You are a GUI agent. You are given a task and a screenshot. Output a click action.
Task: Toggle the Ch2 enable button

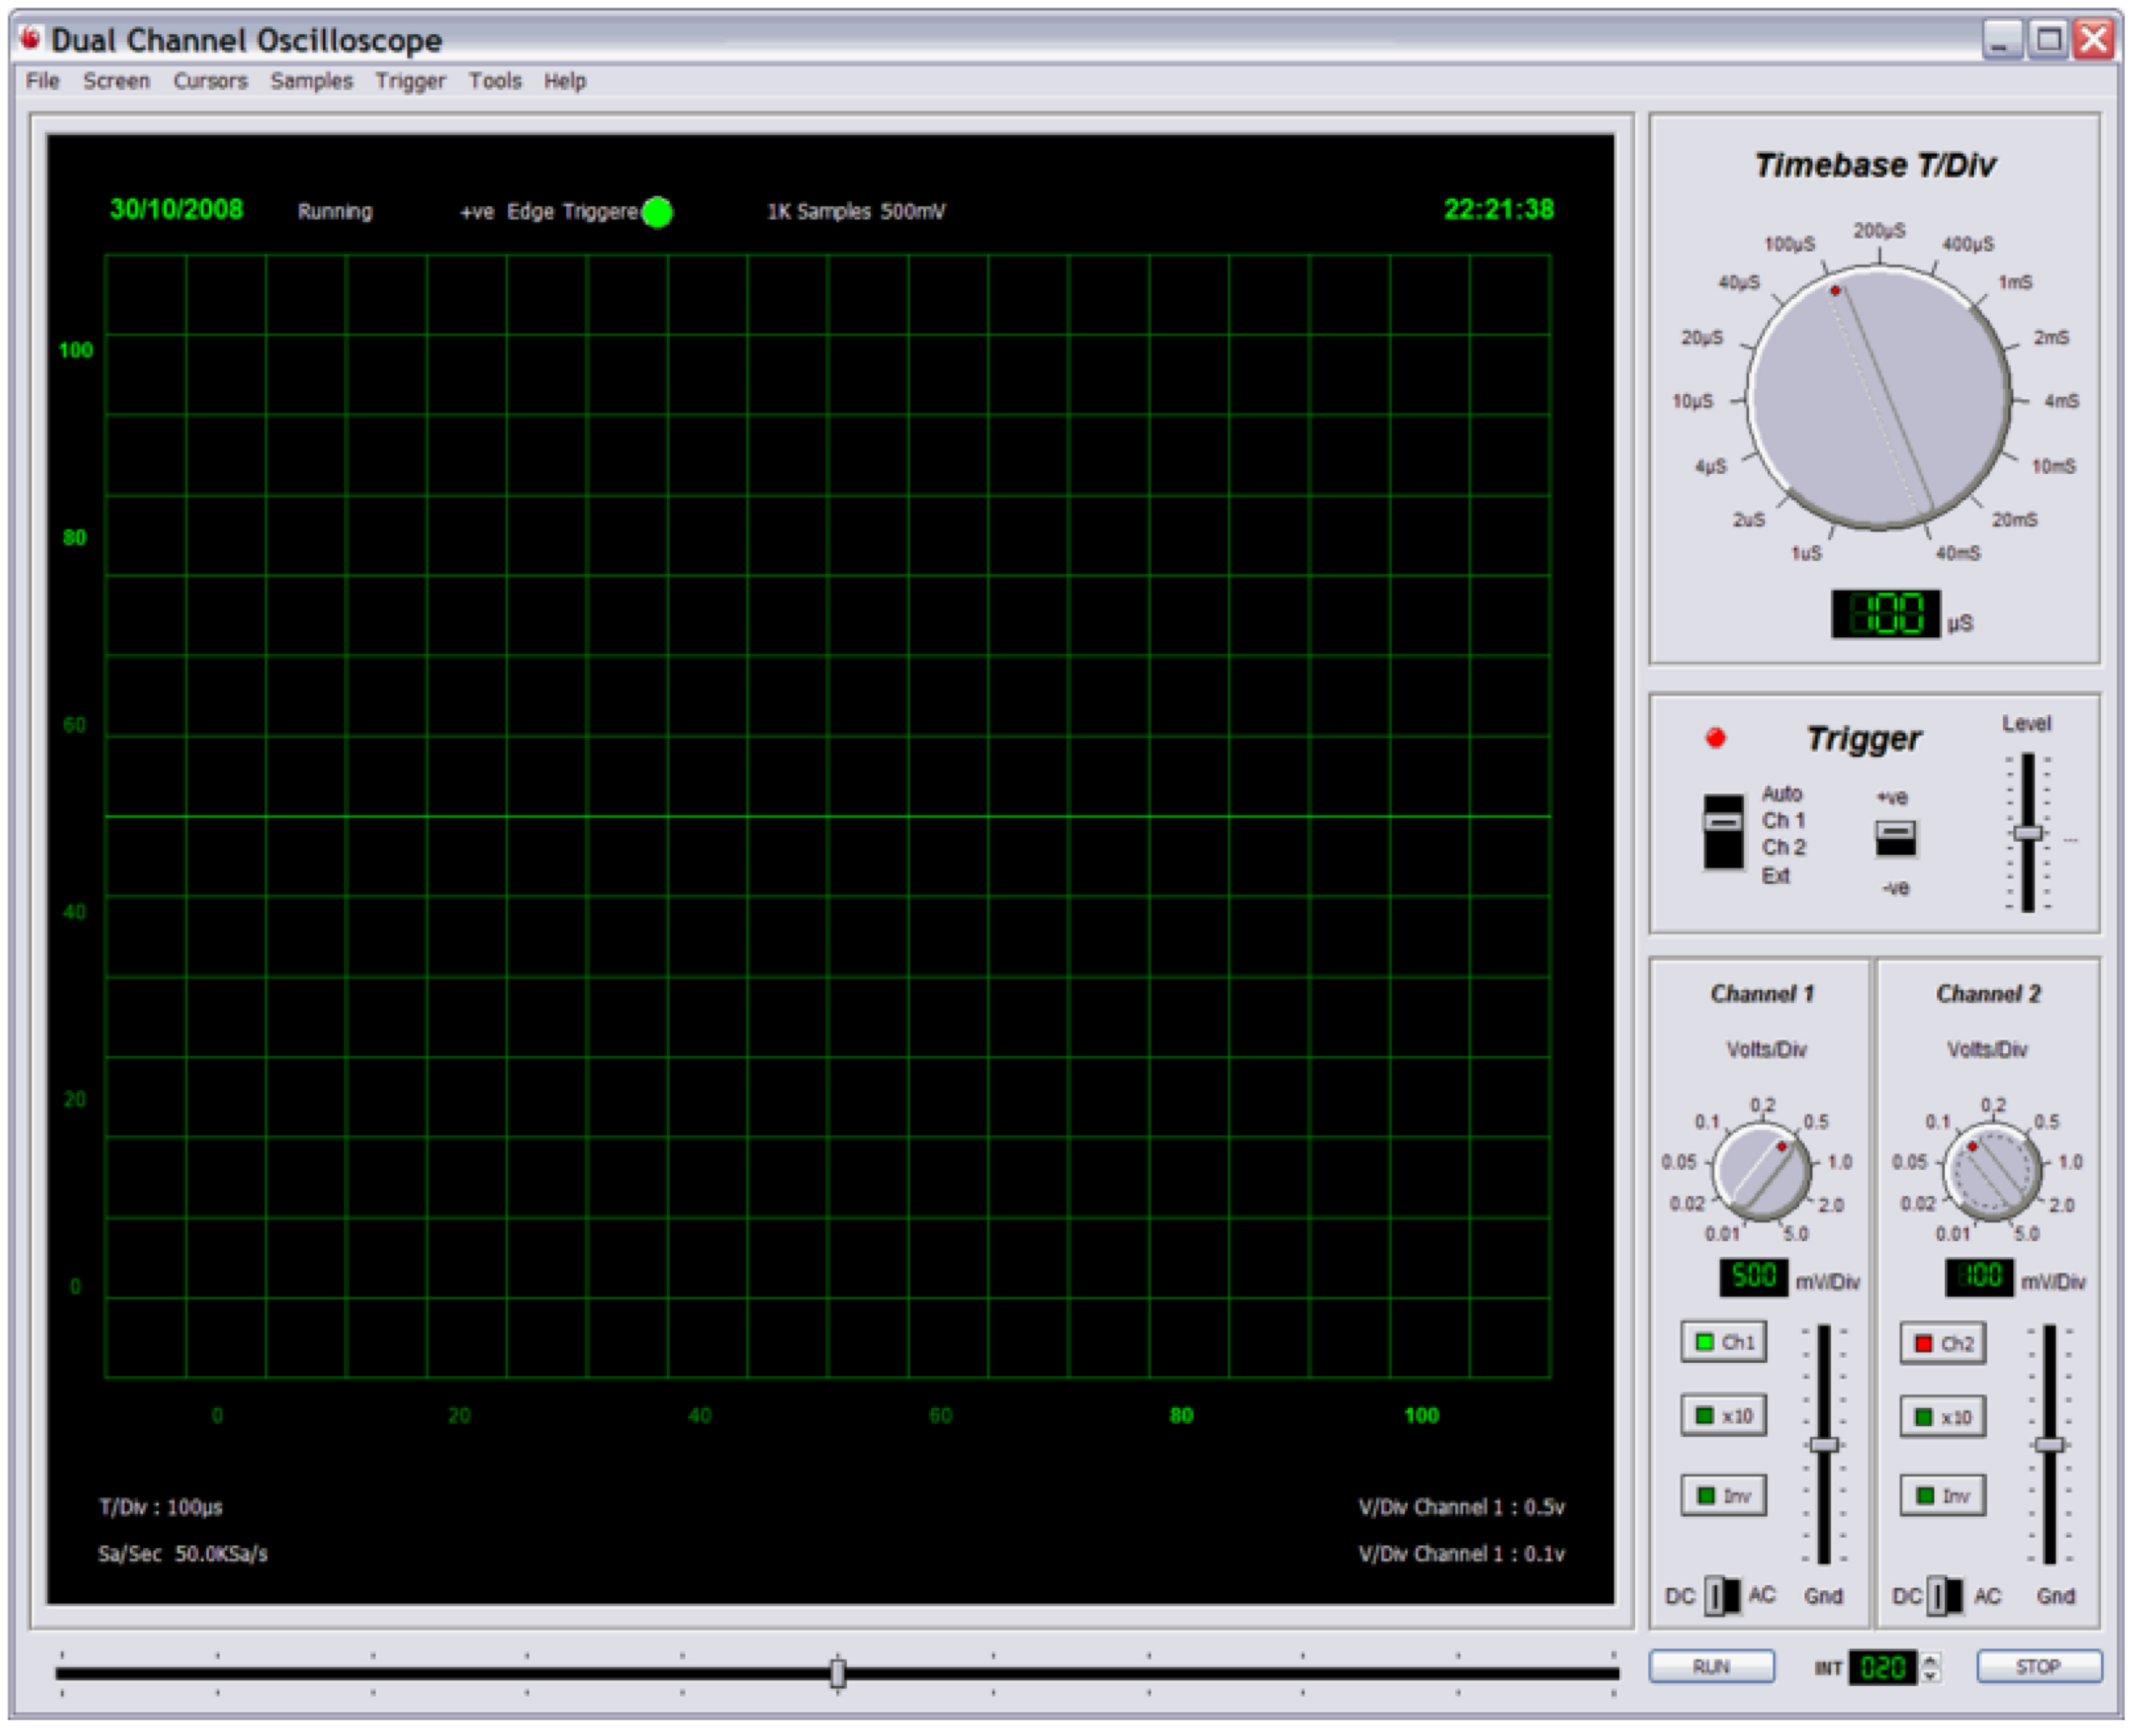pyautogui.click(x=1942, y=1343)
